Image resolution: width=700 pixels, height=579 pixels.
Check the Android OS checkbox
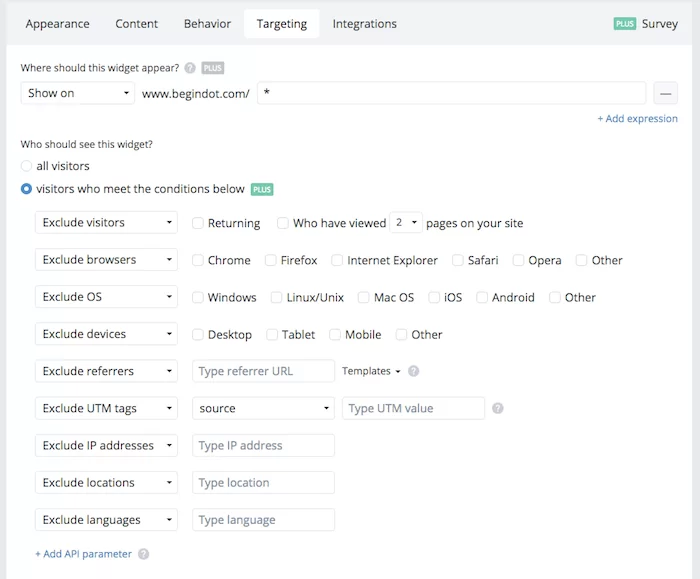pyautogui.click(x=483, y=297)
